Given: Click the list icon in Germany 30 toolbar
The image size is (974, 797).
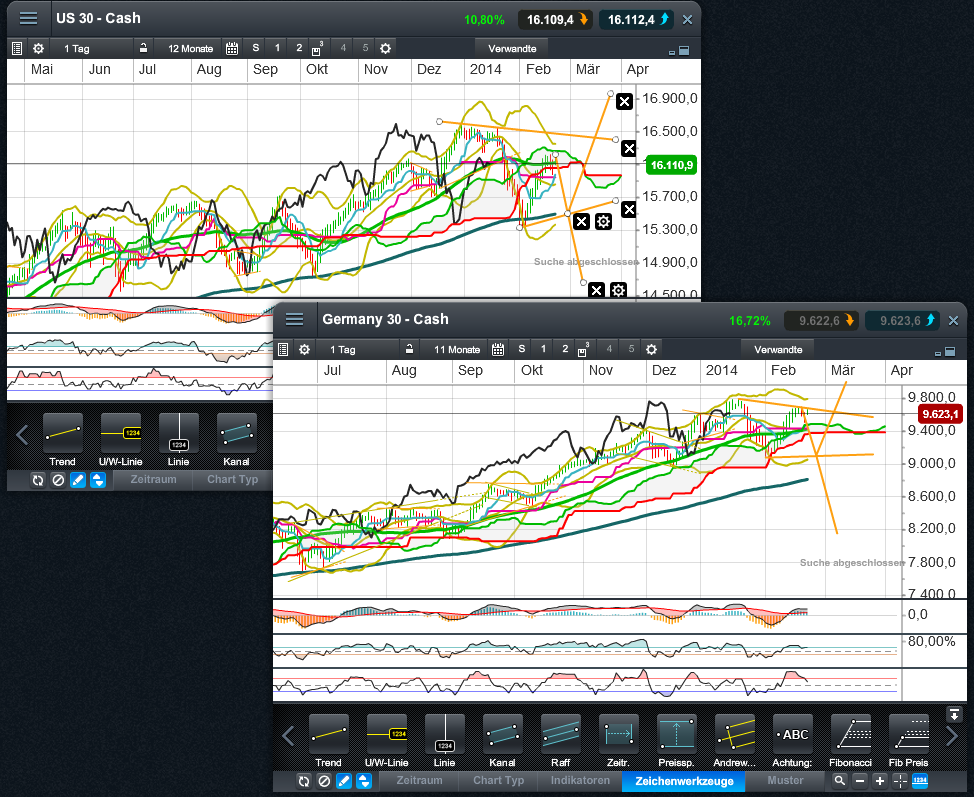Looking at the screenshot, I should click(x=283, y=349).
